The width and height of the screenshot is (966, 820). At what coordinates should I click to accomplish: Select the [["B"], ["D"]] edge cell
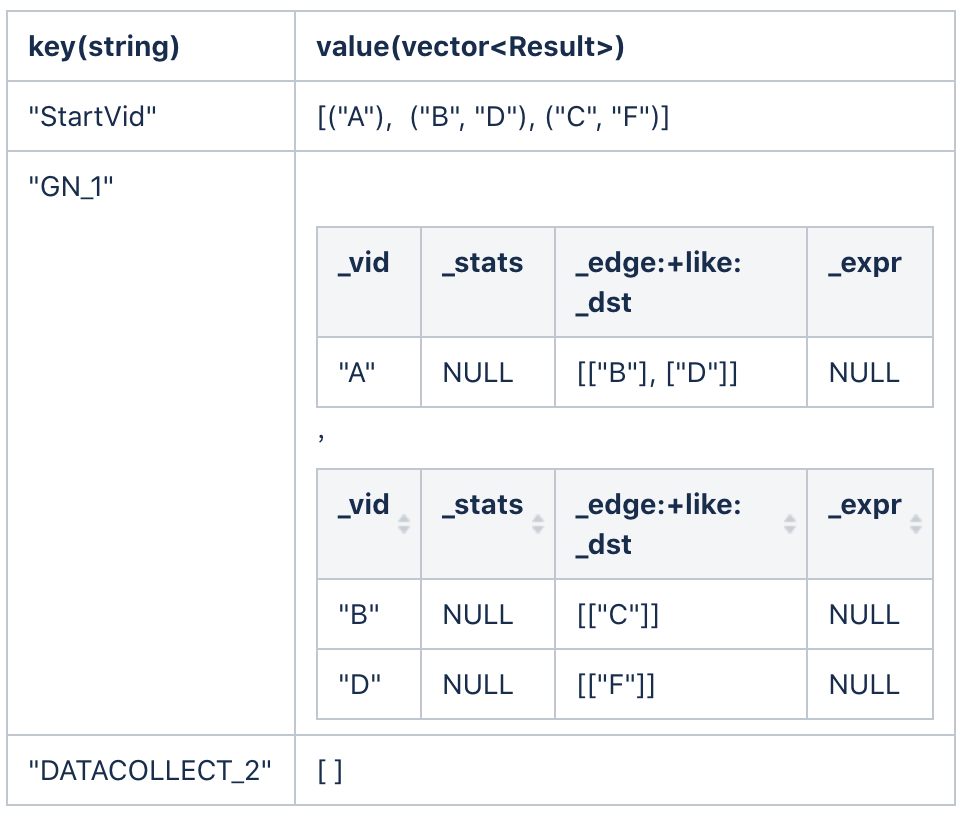click(x=681, y=372)
